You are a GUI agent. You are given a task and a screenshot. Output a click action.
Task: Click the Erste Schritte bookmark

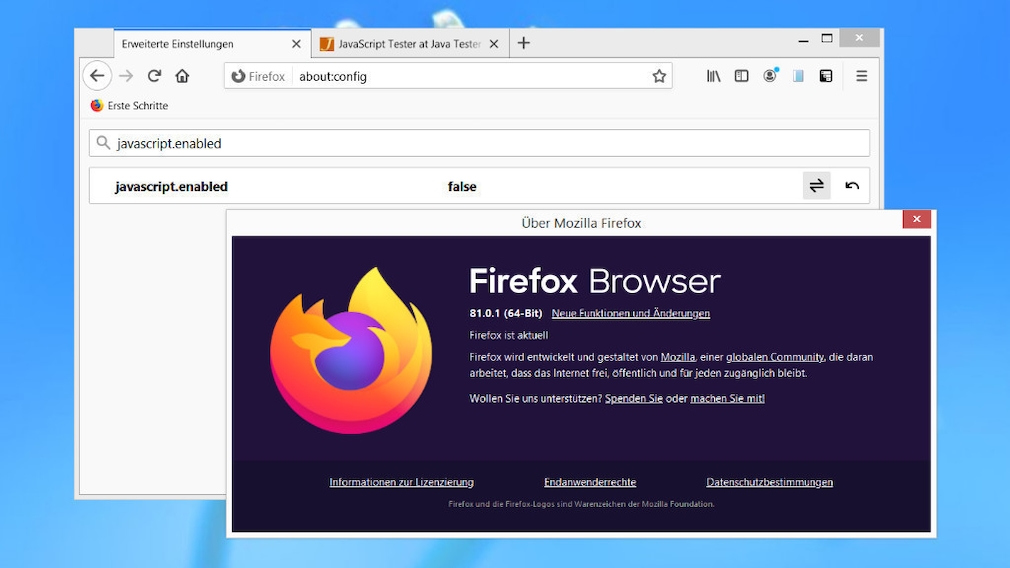[129, 105]
